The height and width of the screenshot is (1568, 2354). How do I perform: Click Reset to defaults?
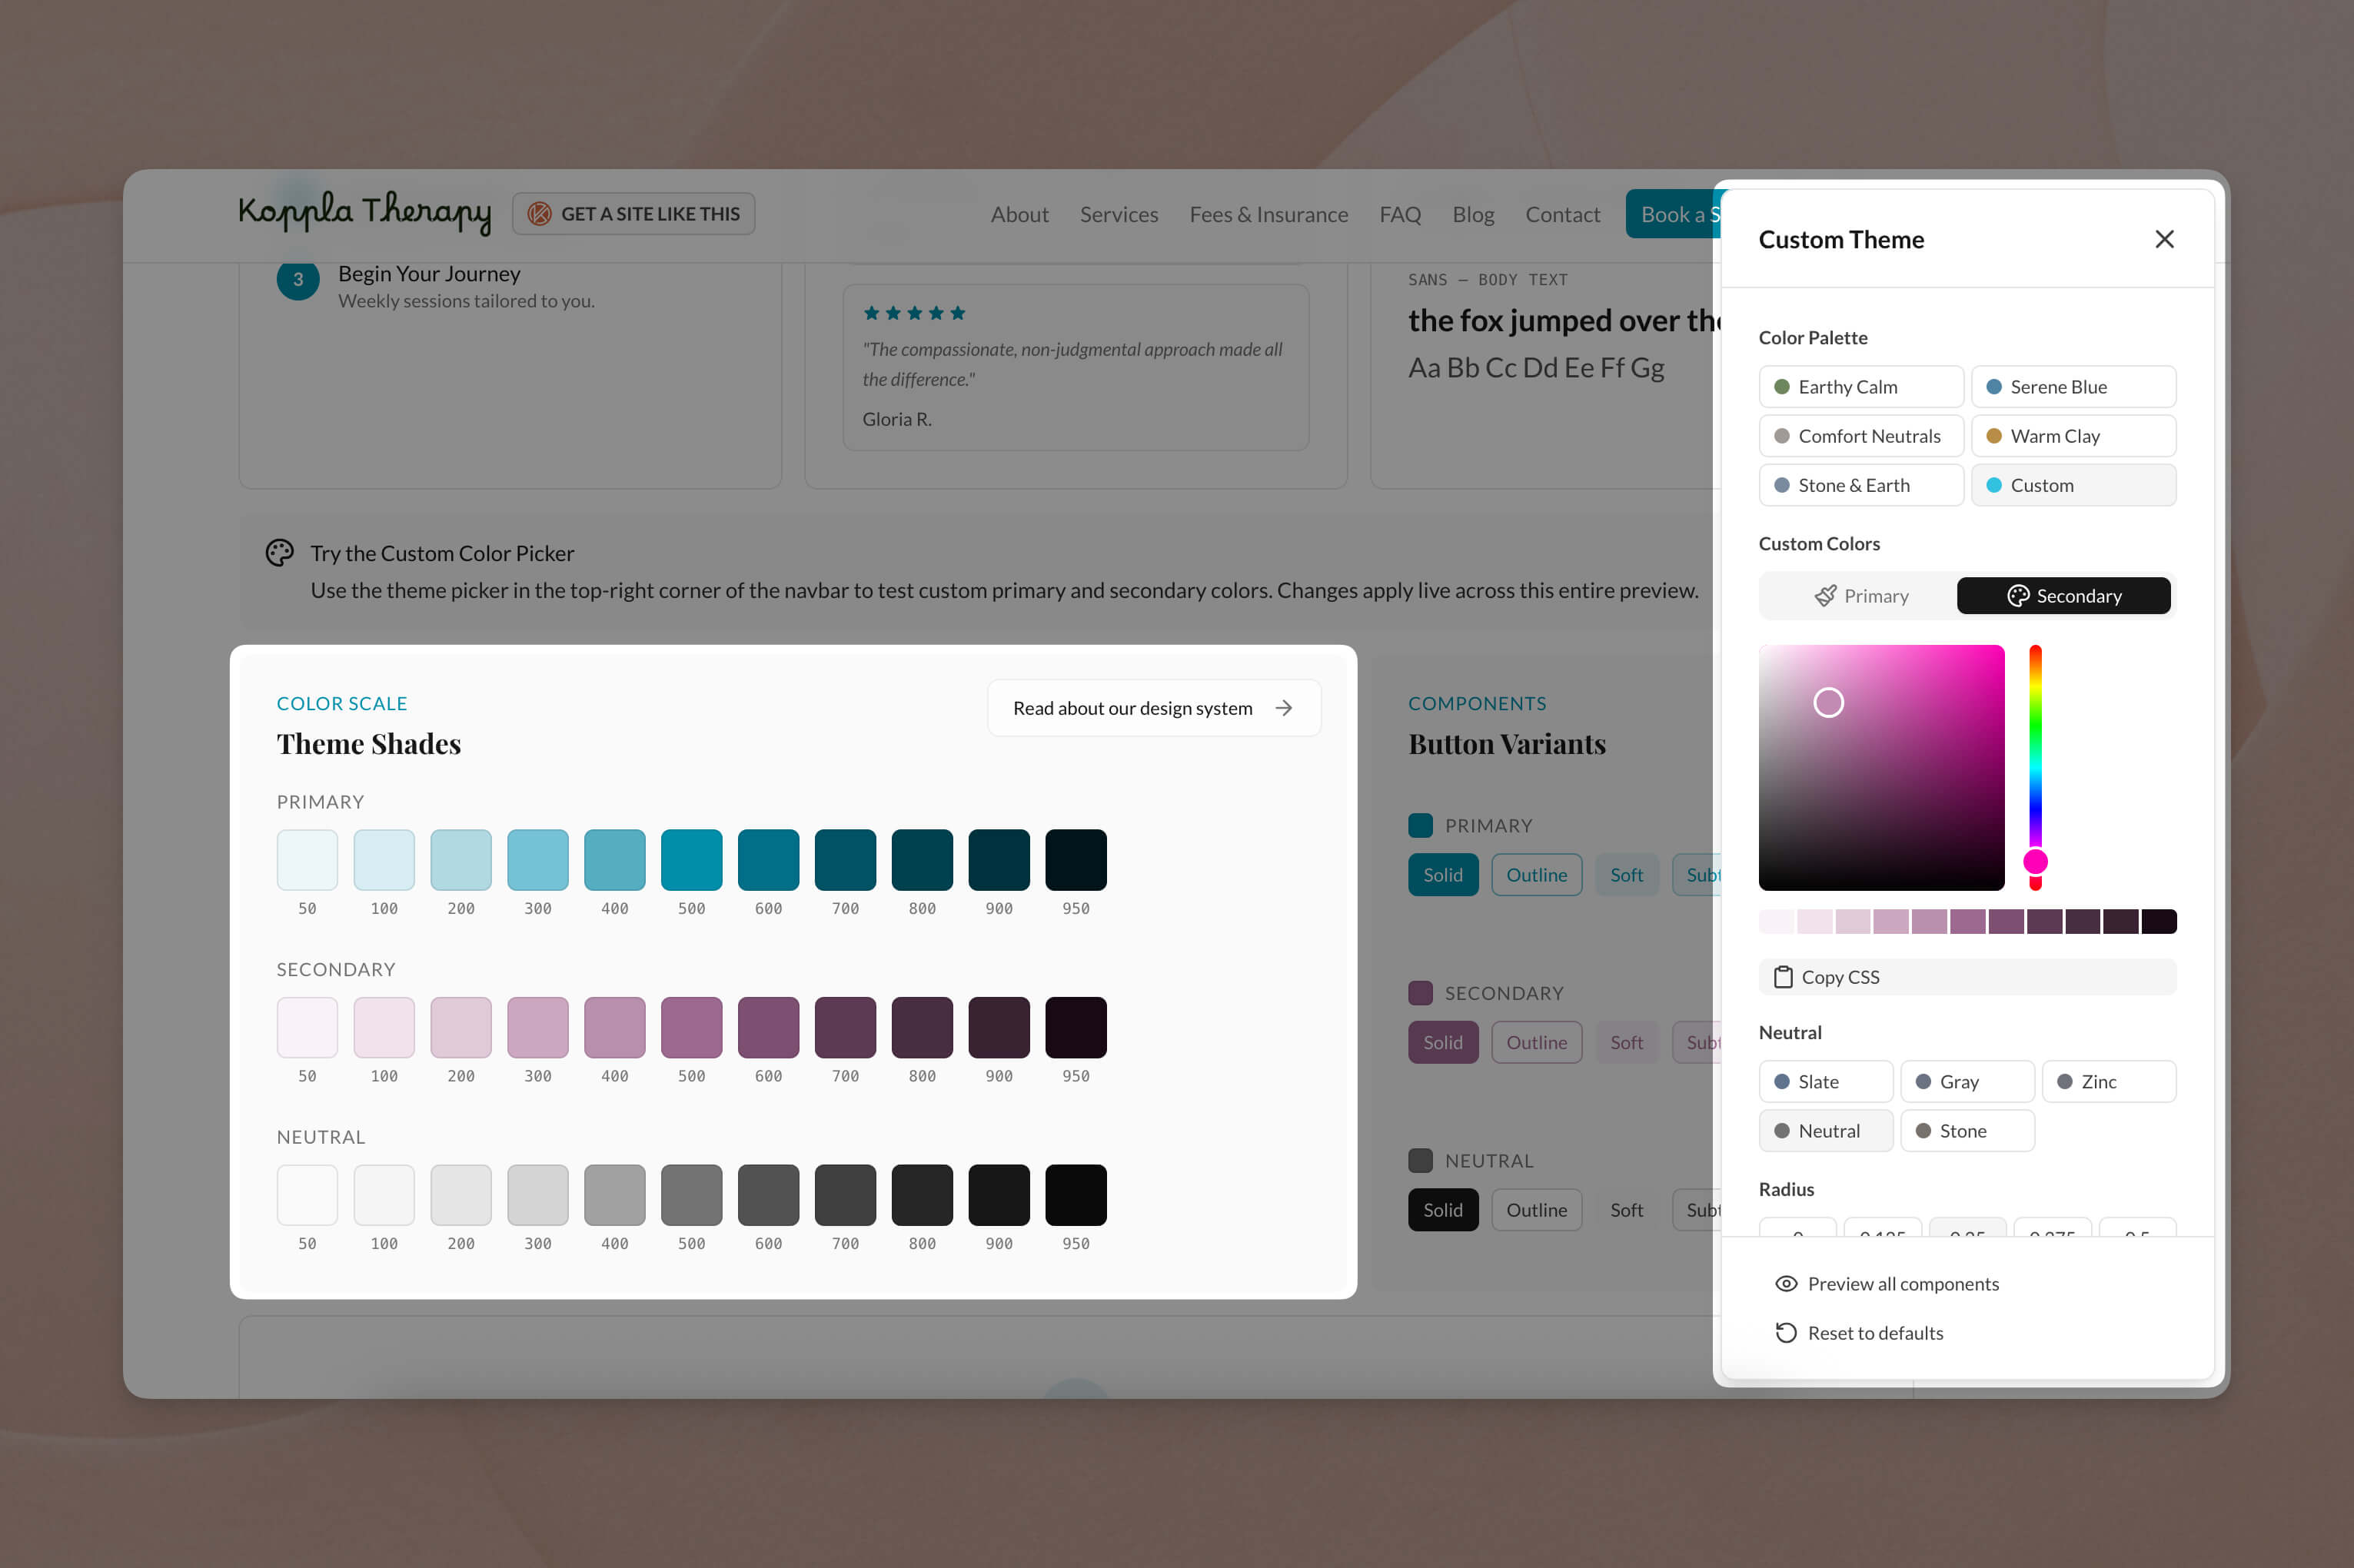point(1858,1333)
